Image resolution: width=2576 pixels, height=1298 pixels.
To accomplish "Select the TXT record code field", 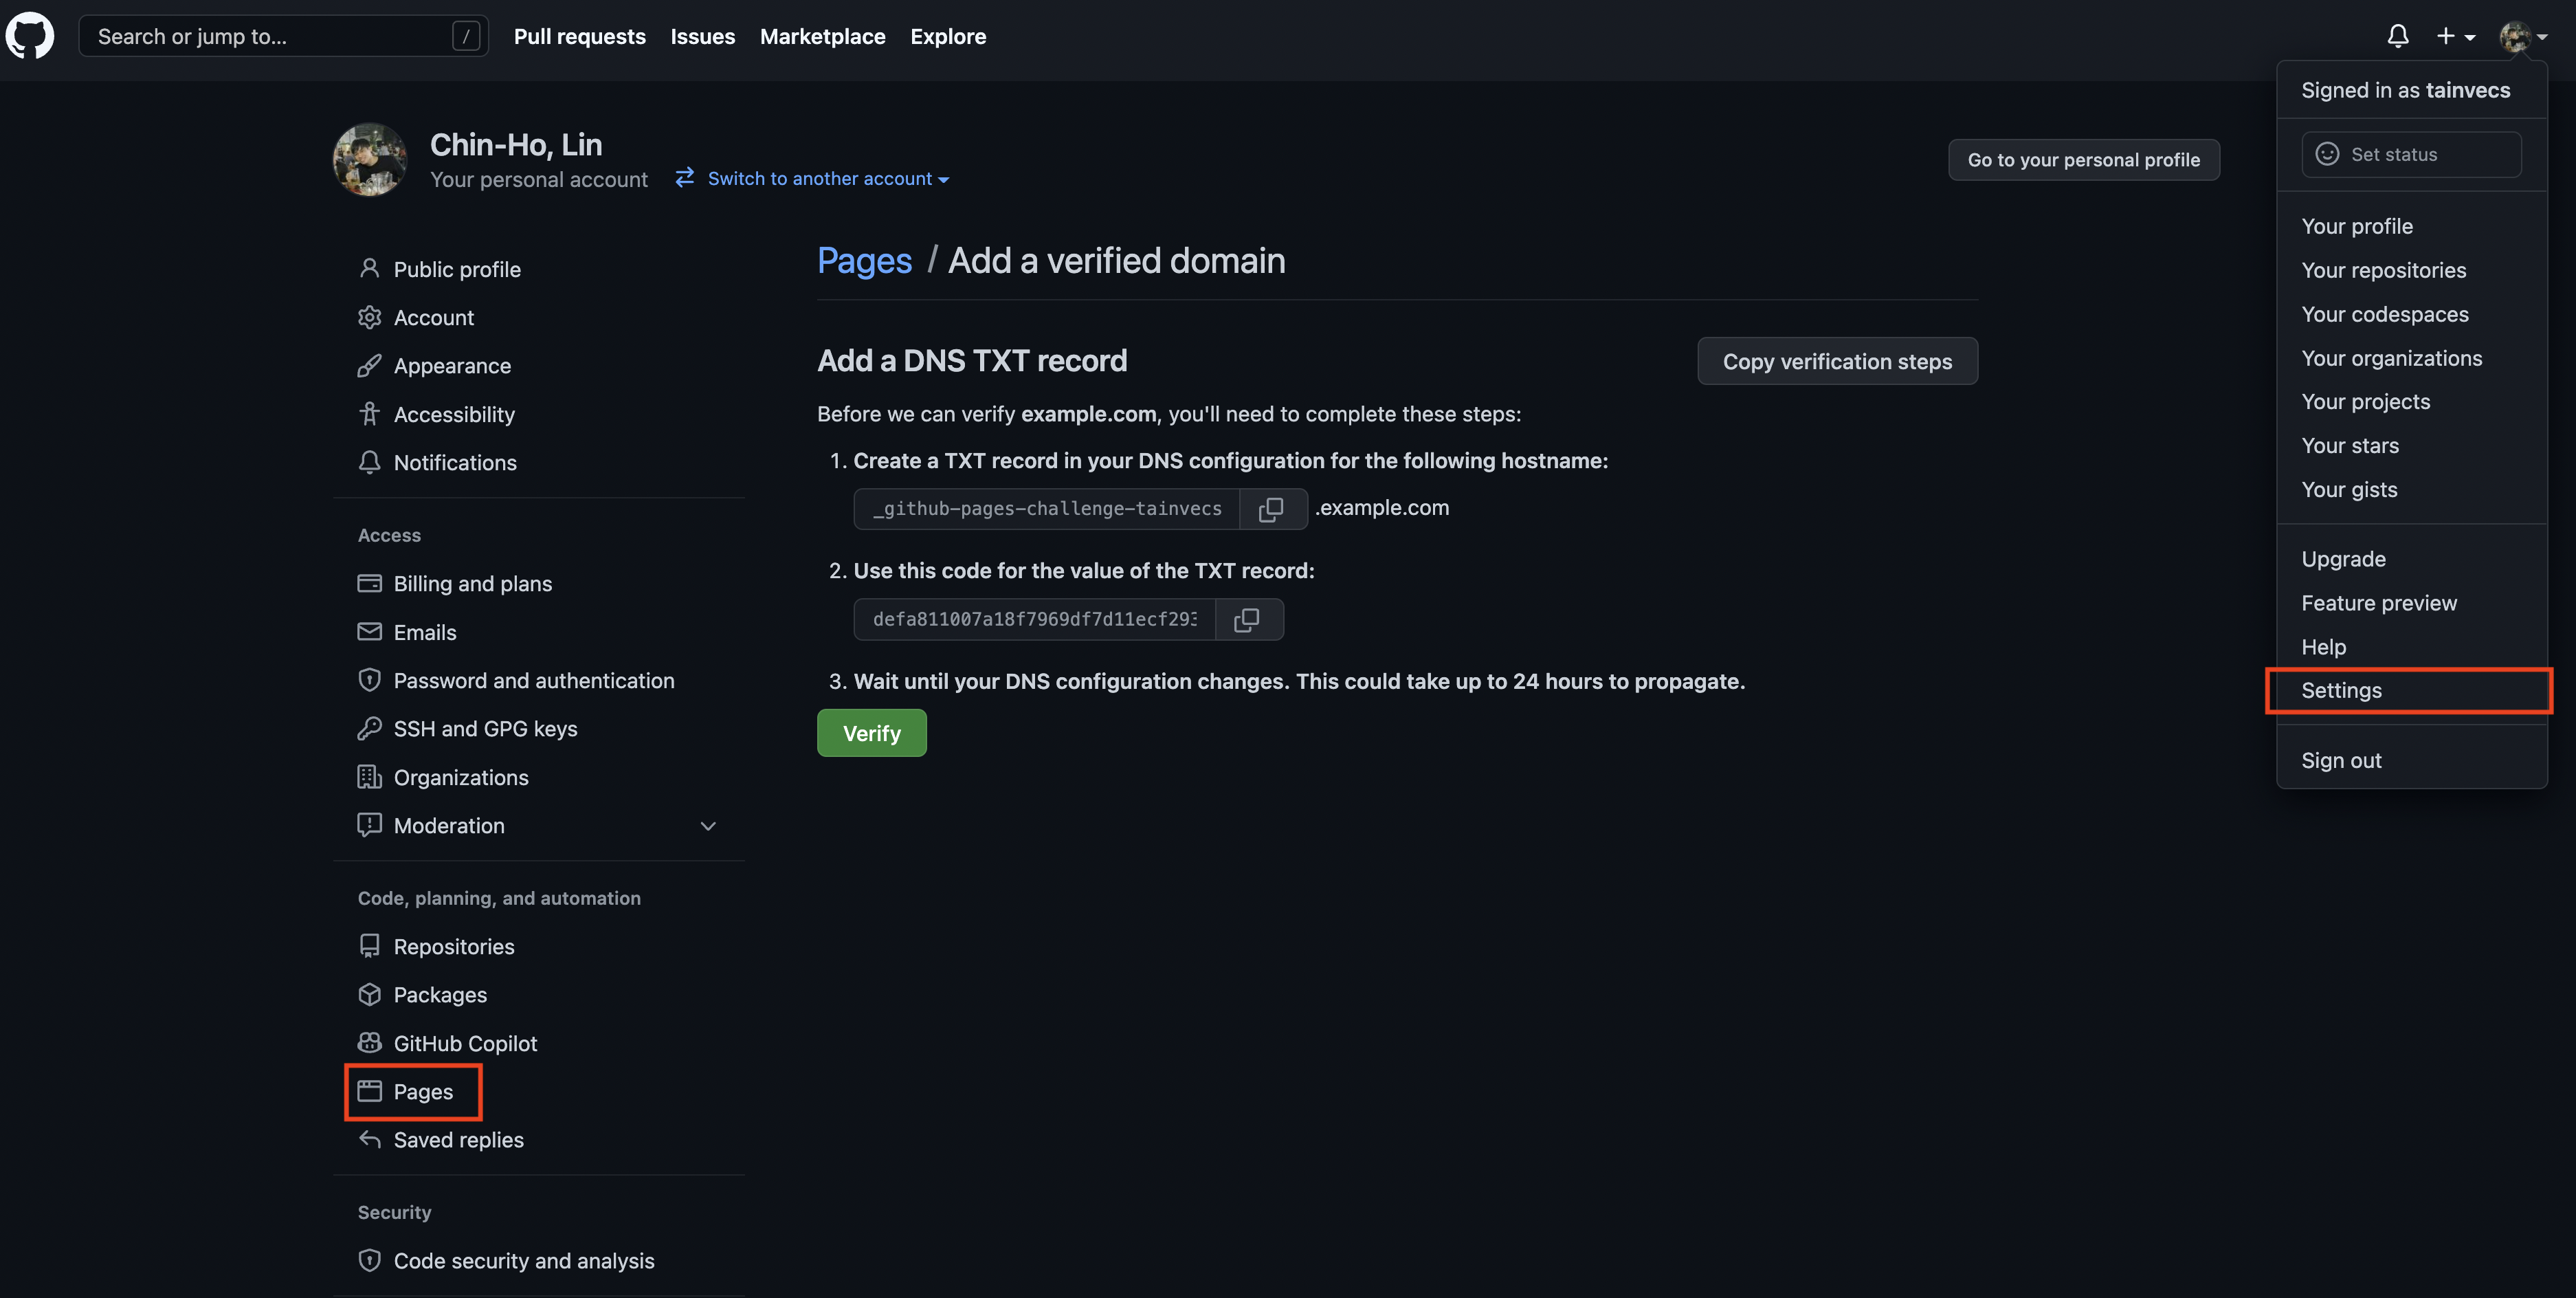I will pos(1034,619).
